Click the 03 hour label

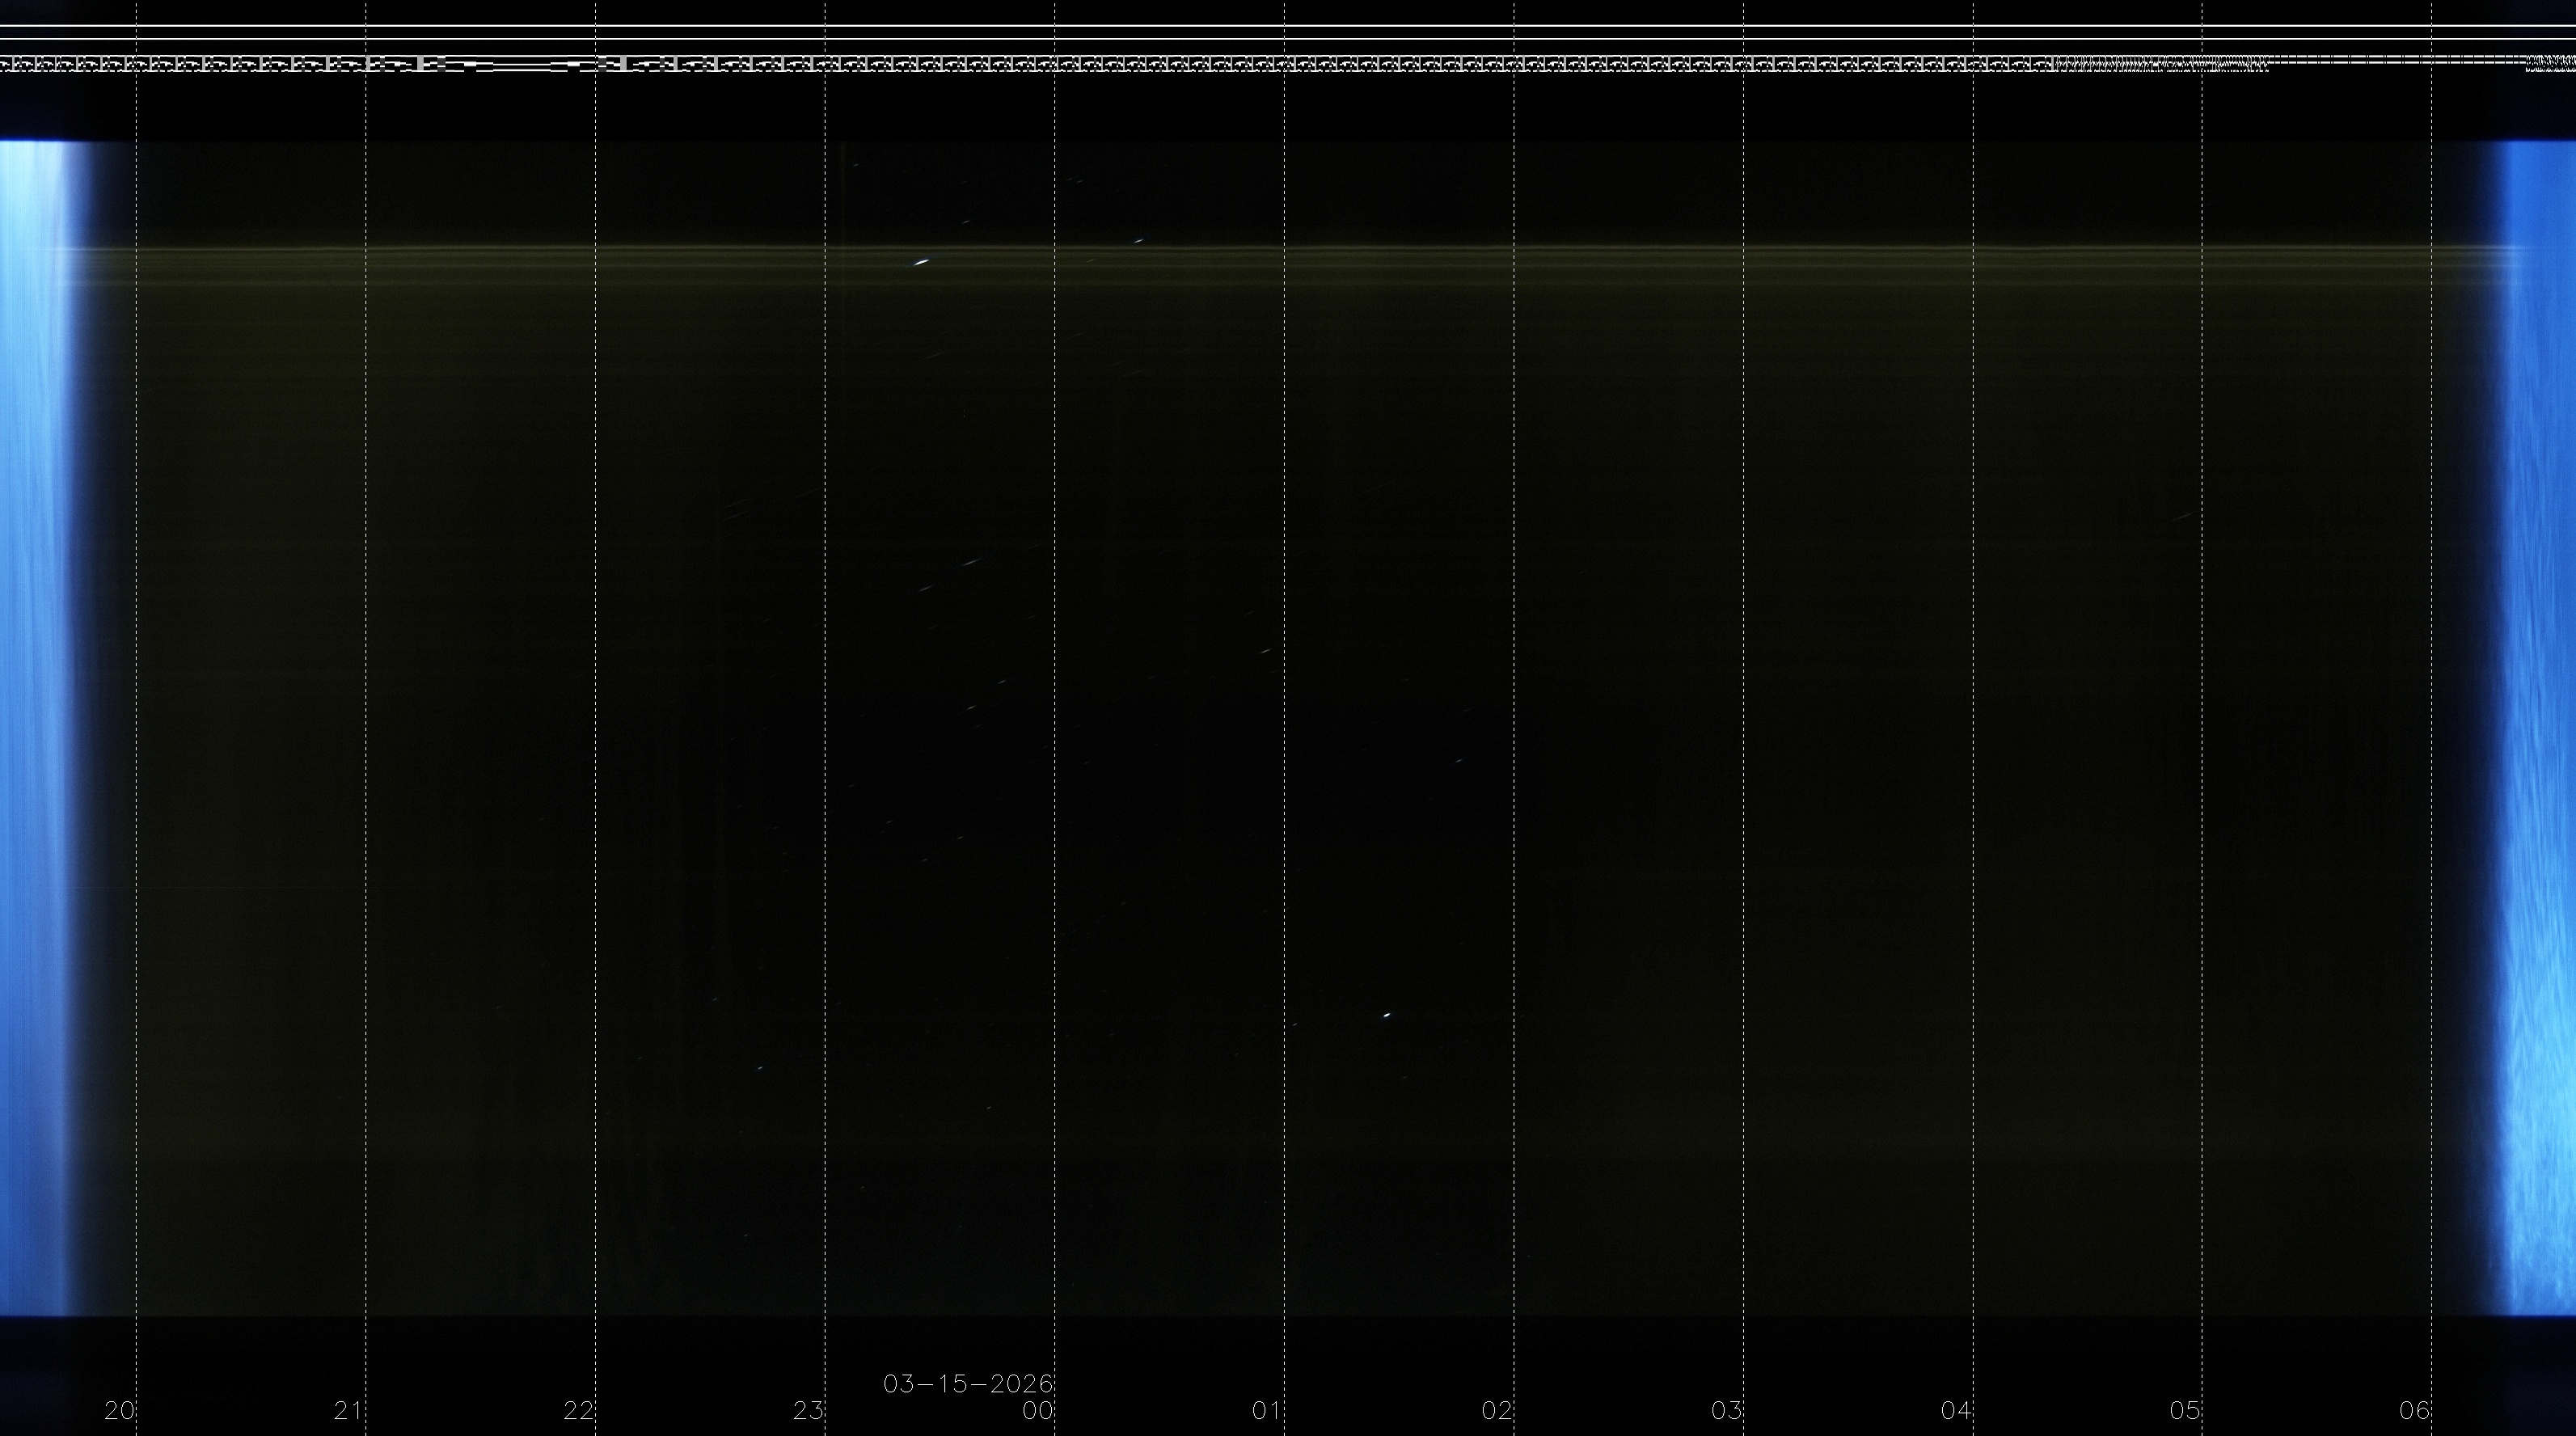pyautogui.click(x=1726, y=1411)
